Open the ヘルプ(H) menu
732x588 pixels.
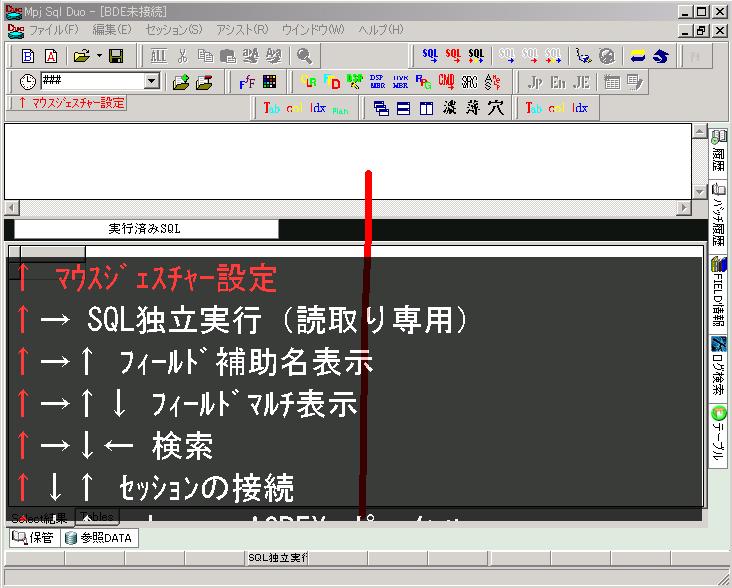tap(380, 30)
